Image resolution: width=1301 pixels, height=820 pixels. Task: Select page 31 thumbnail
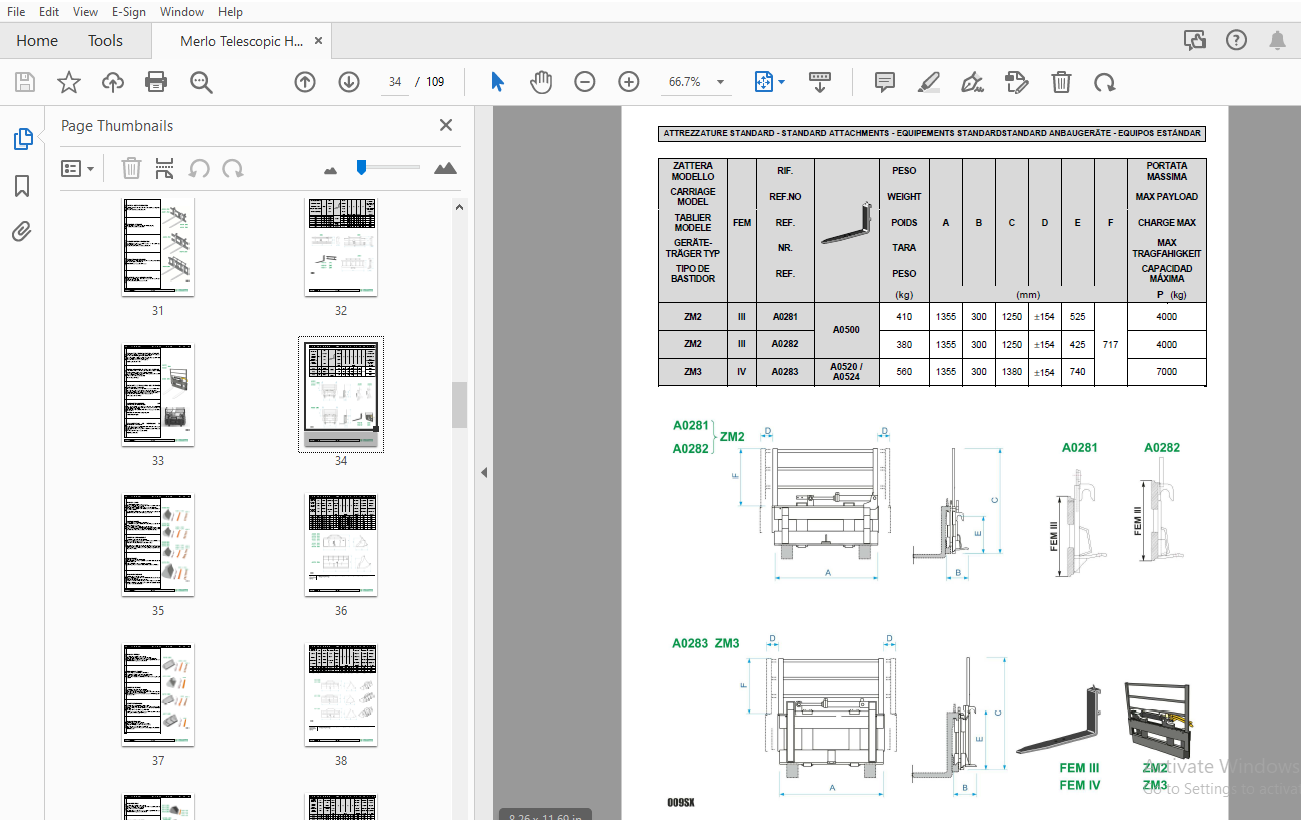point(158,247)
